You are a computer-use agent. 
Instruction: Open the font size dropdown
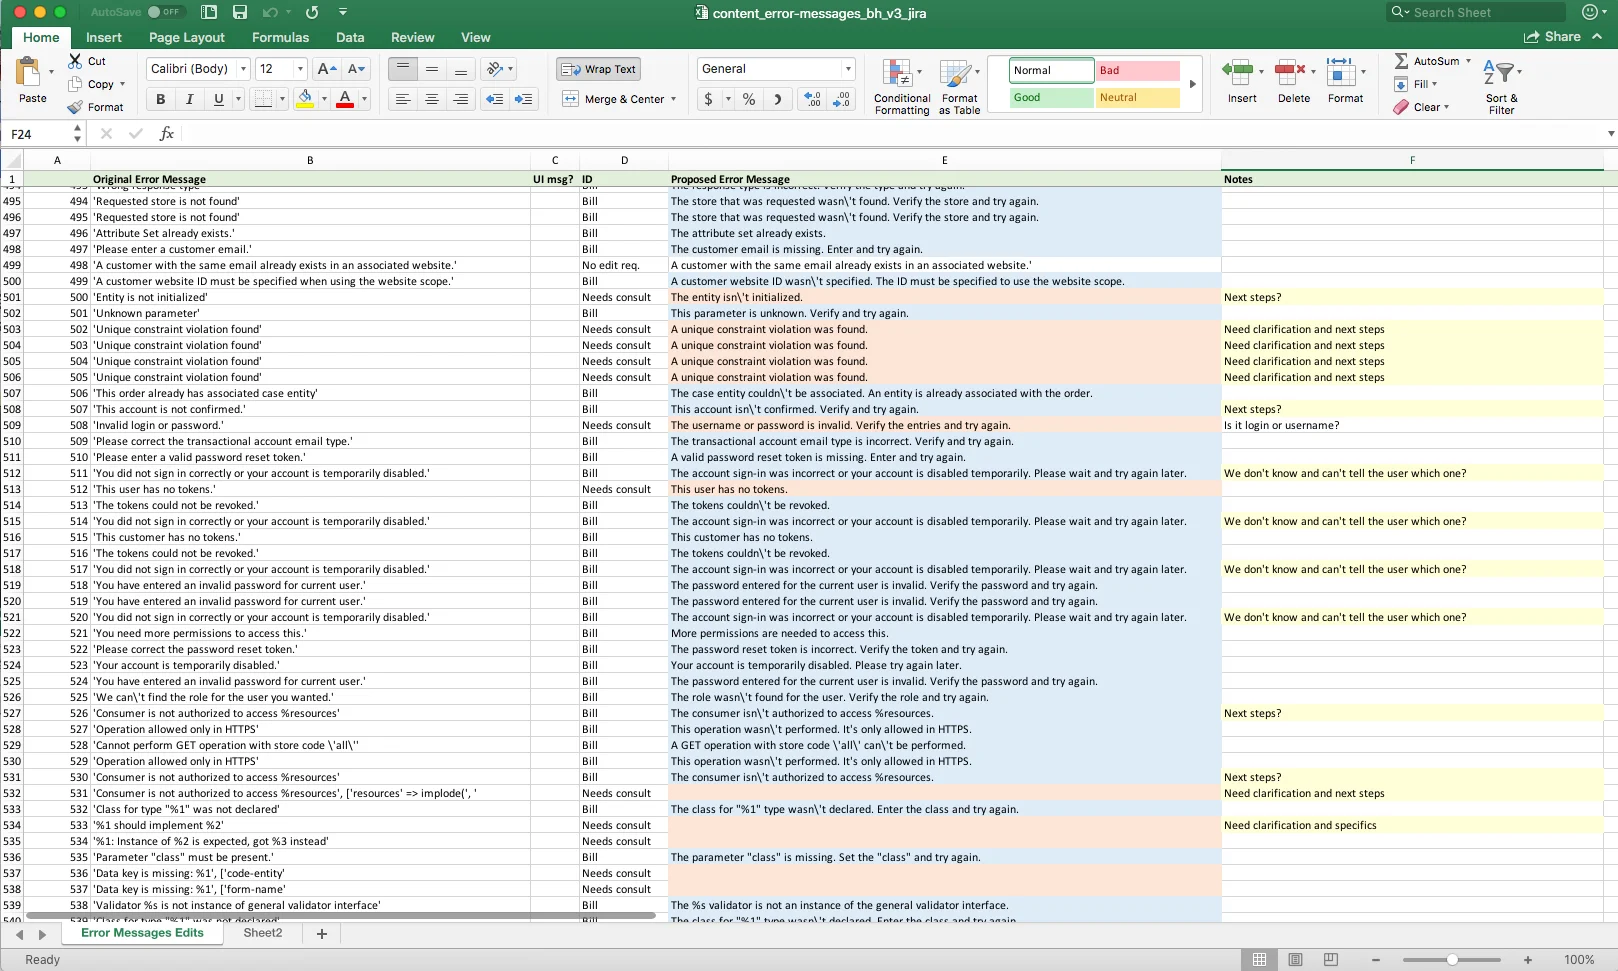(x=300, y=69)
